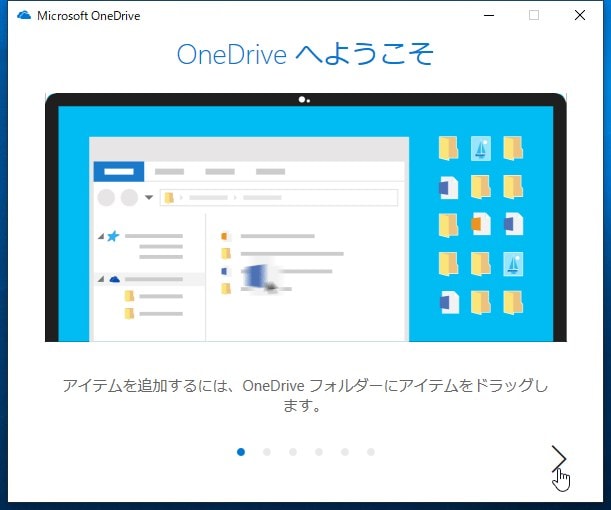This screenshot has height=510, width=611.
Task: Jump to the third page indicator dot
Action: tap(293, 452)
